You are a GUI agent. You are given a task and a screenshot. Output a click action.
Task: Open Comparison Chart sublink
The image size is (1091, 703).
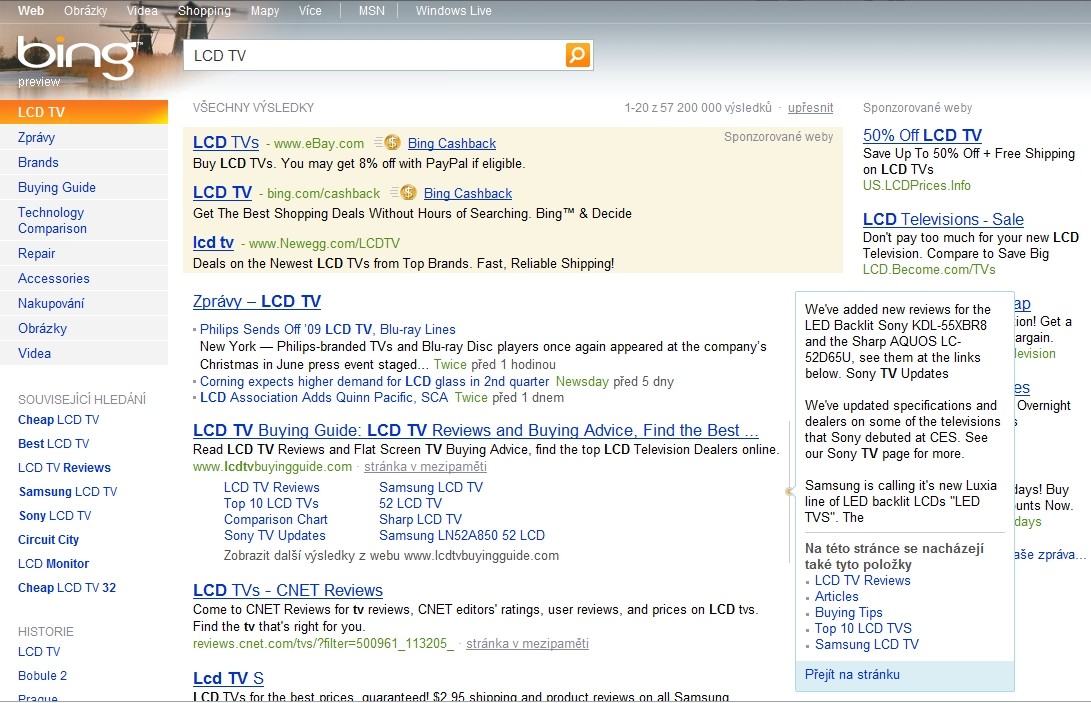coord(276,519)
